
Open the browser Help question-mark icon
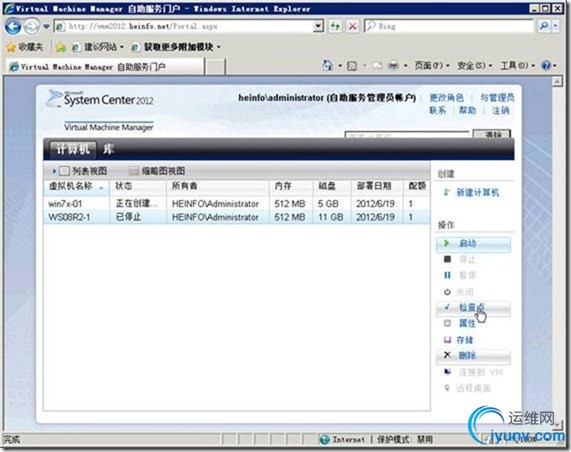coord(546,66)
